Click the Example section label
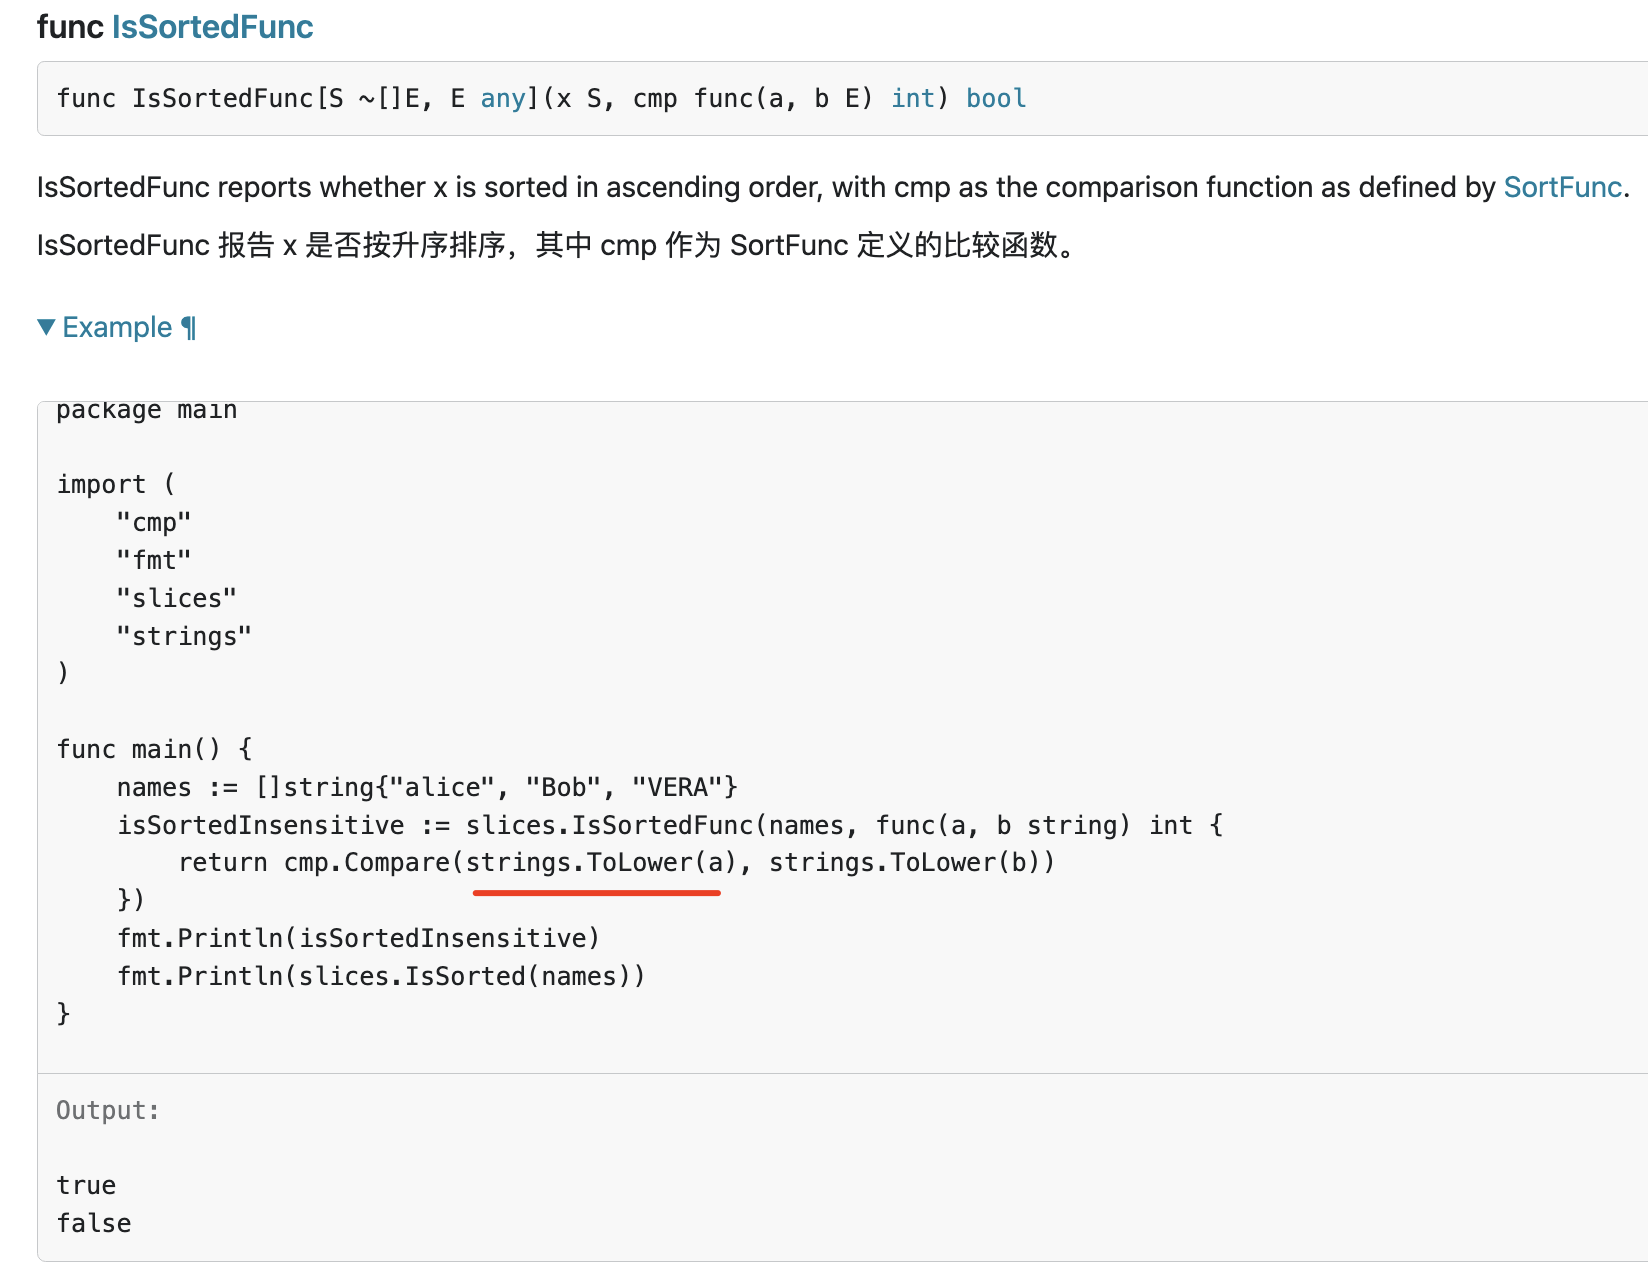This screenshot has width=1648, height=1270. [x=117, y=327]
